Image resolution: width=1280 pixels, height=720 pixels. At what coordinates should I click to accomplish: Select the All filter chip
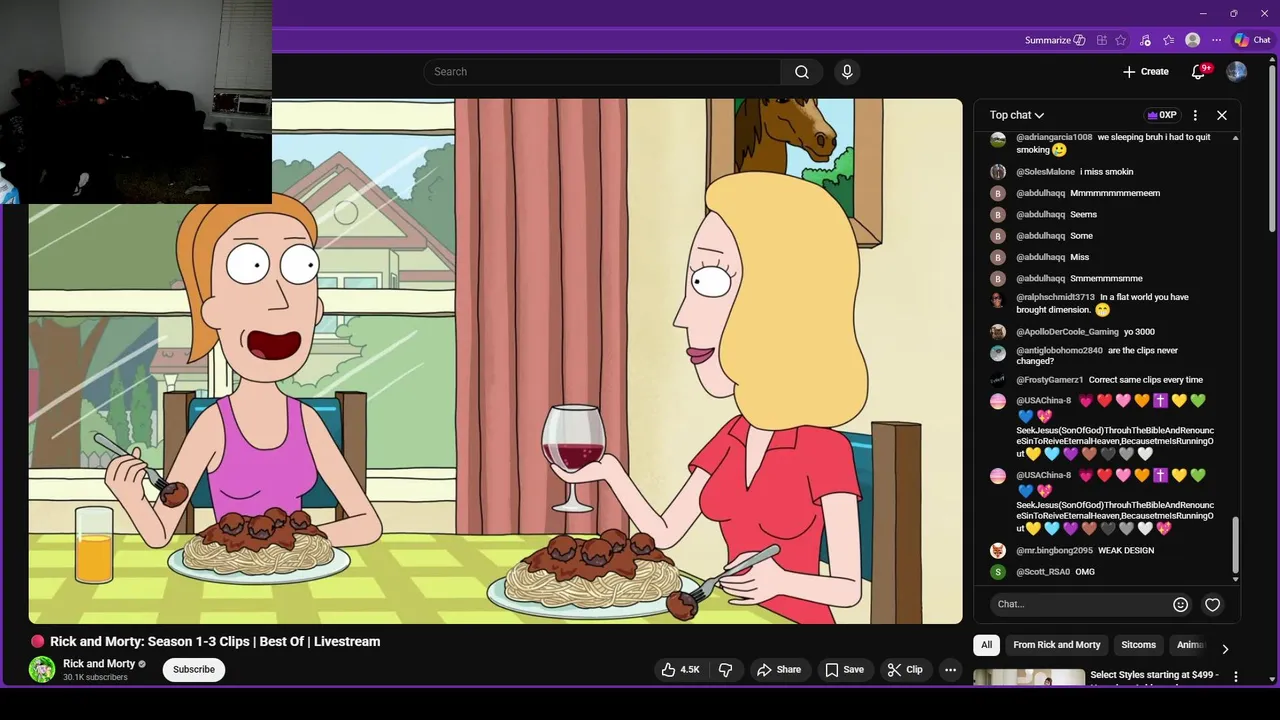click(x=986, y=645)
